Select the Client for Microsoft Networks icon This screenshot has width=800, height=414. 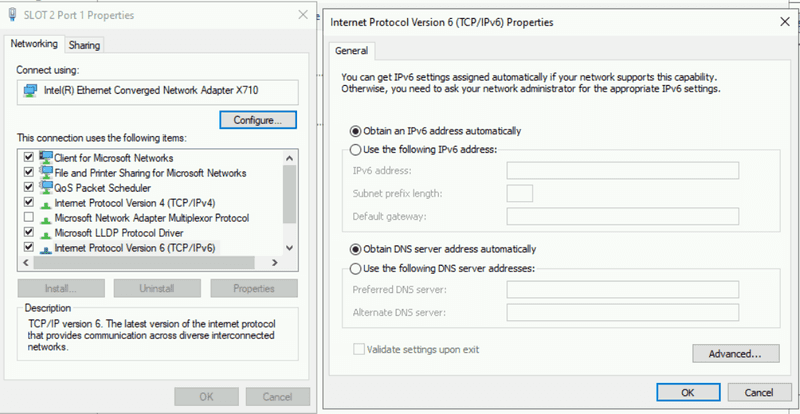[45, 158]
